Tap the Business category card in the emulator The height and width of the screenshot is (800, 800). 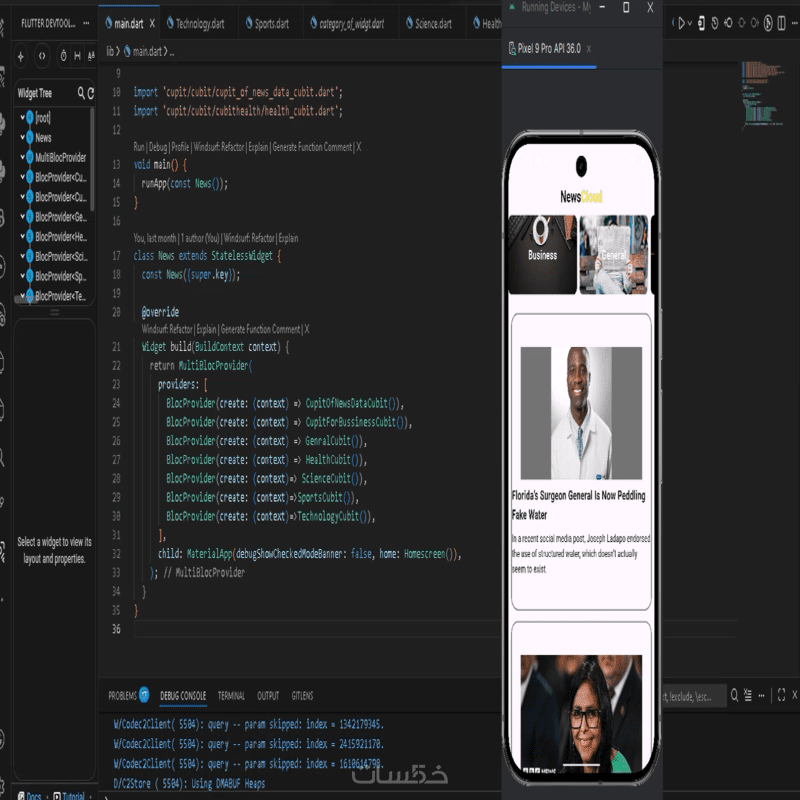pyautogui.click(x=542, y=255)
